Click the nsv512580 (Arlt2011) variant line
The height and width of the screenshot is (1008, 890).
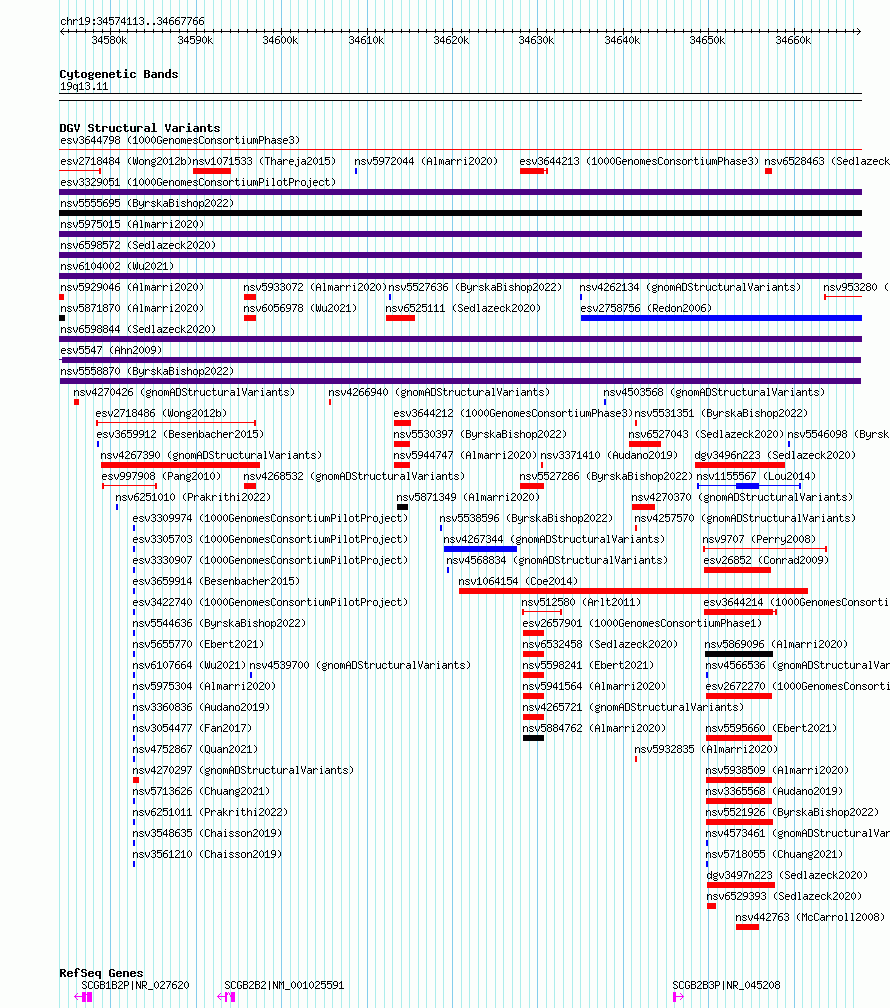(x=542, y=612)
